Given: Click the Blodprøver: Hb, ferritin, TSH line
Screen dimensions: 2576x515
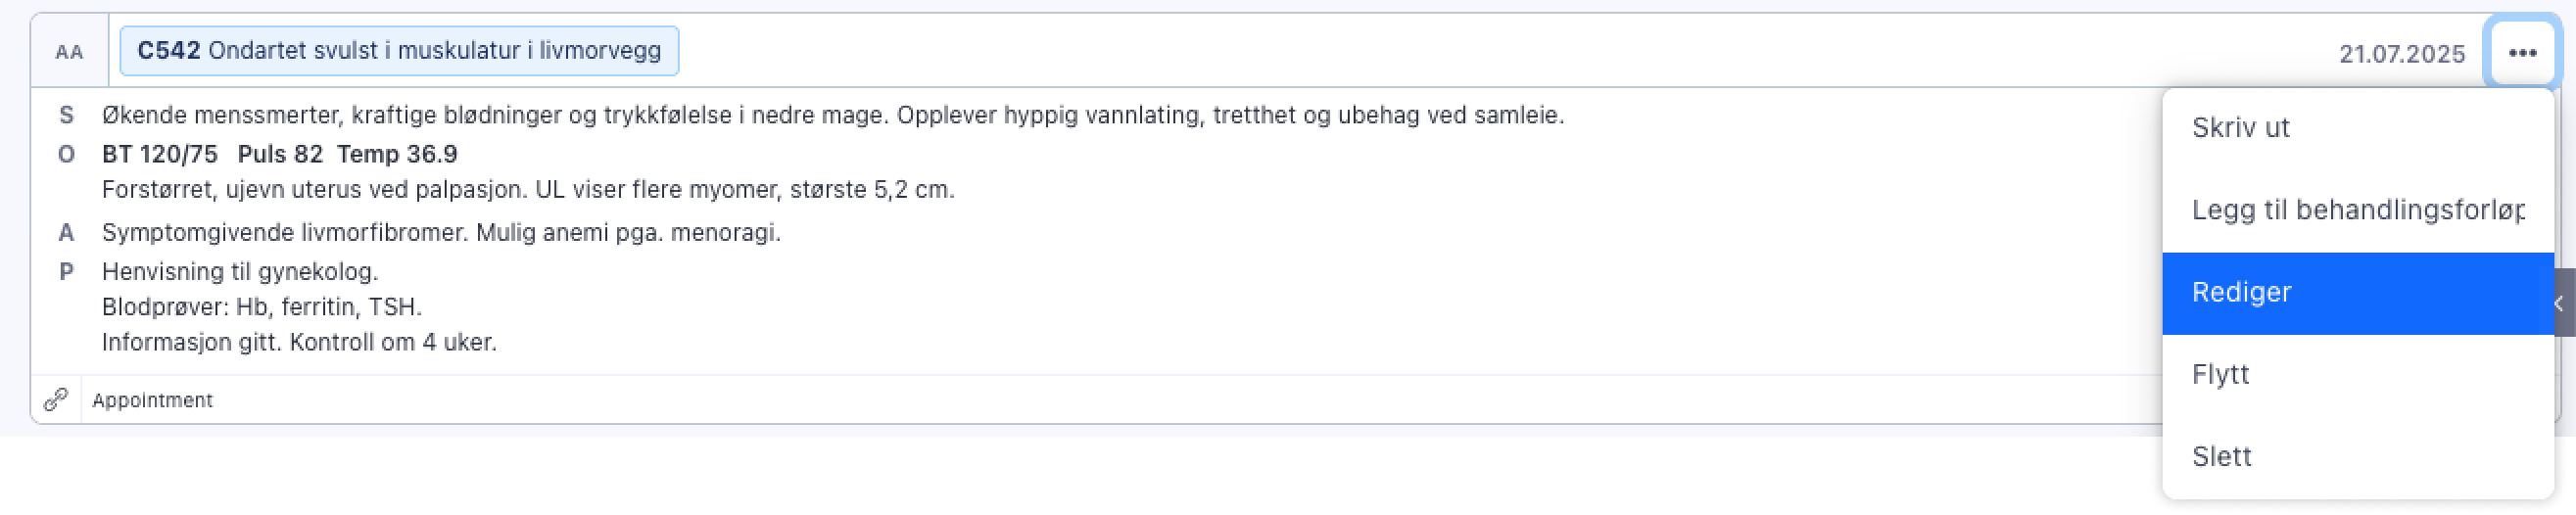Looking at the screenshot, I should (x=262, y=307).
